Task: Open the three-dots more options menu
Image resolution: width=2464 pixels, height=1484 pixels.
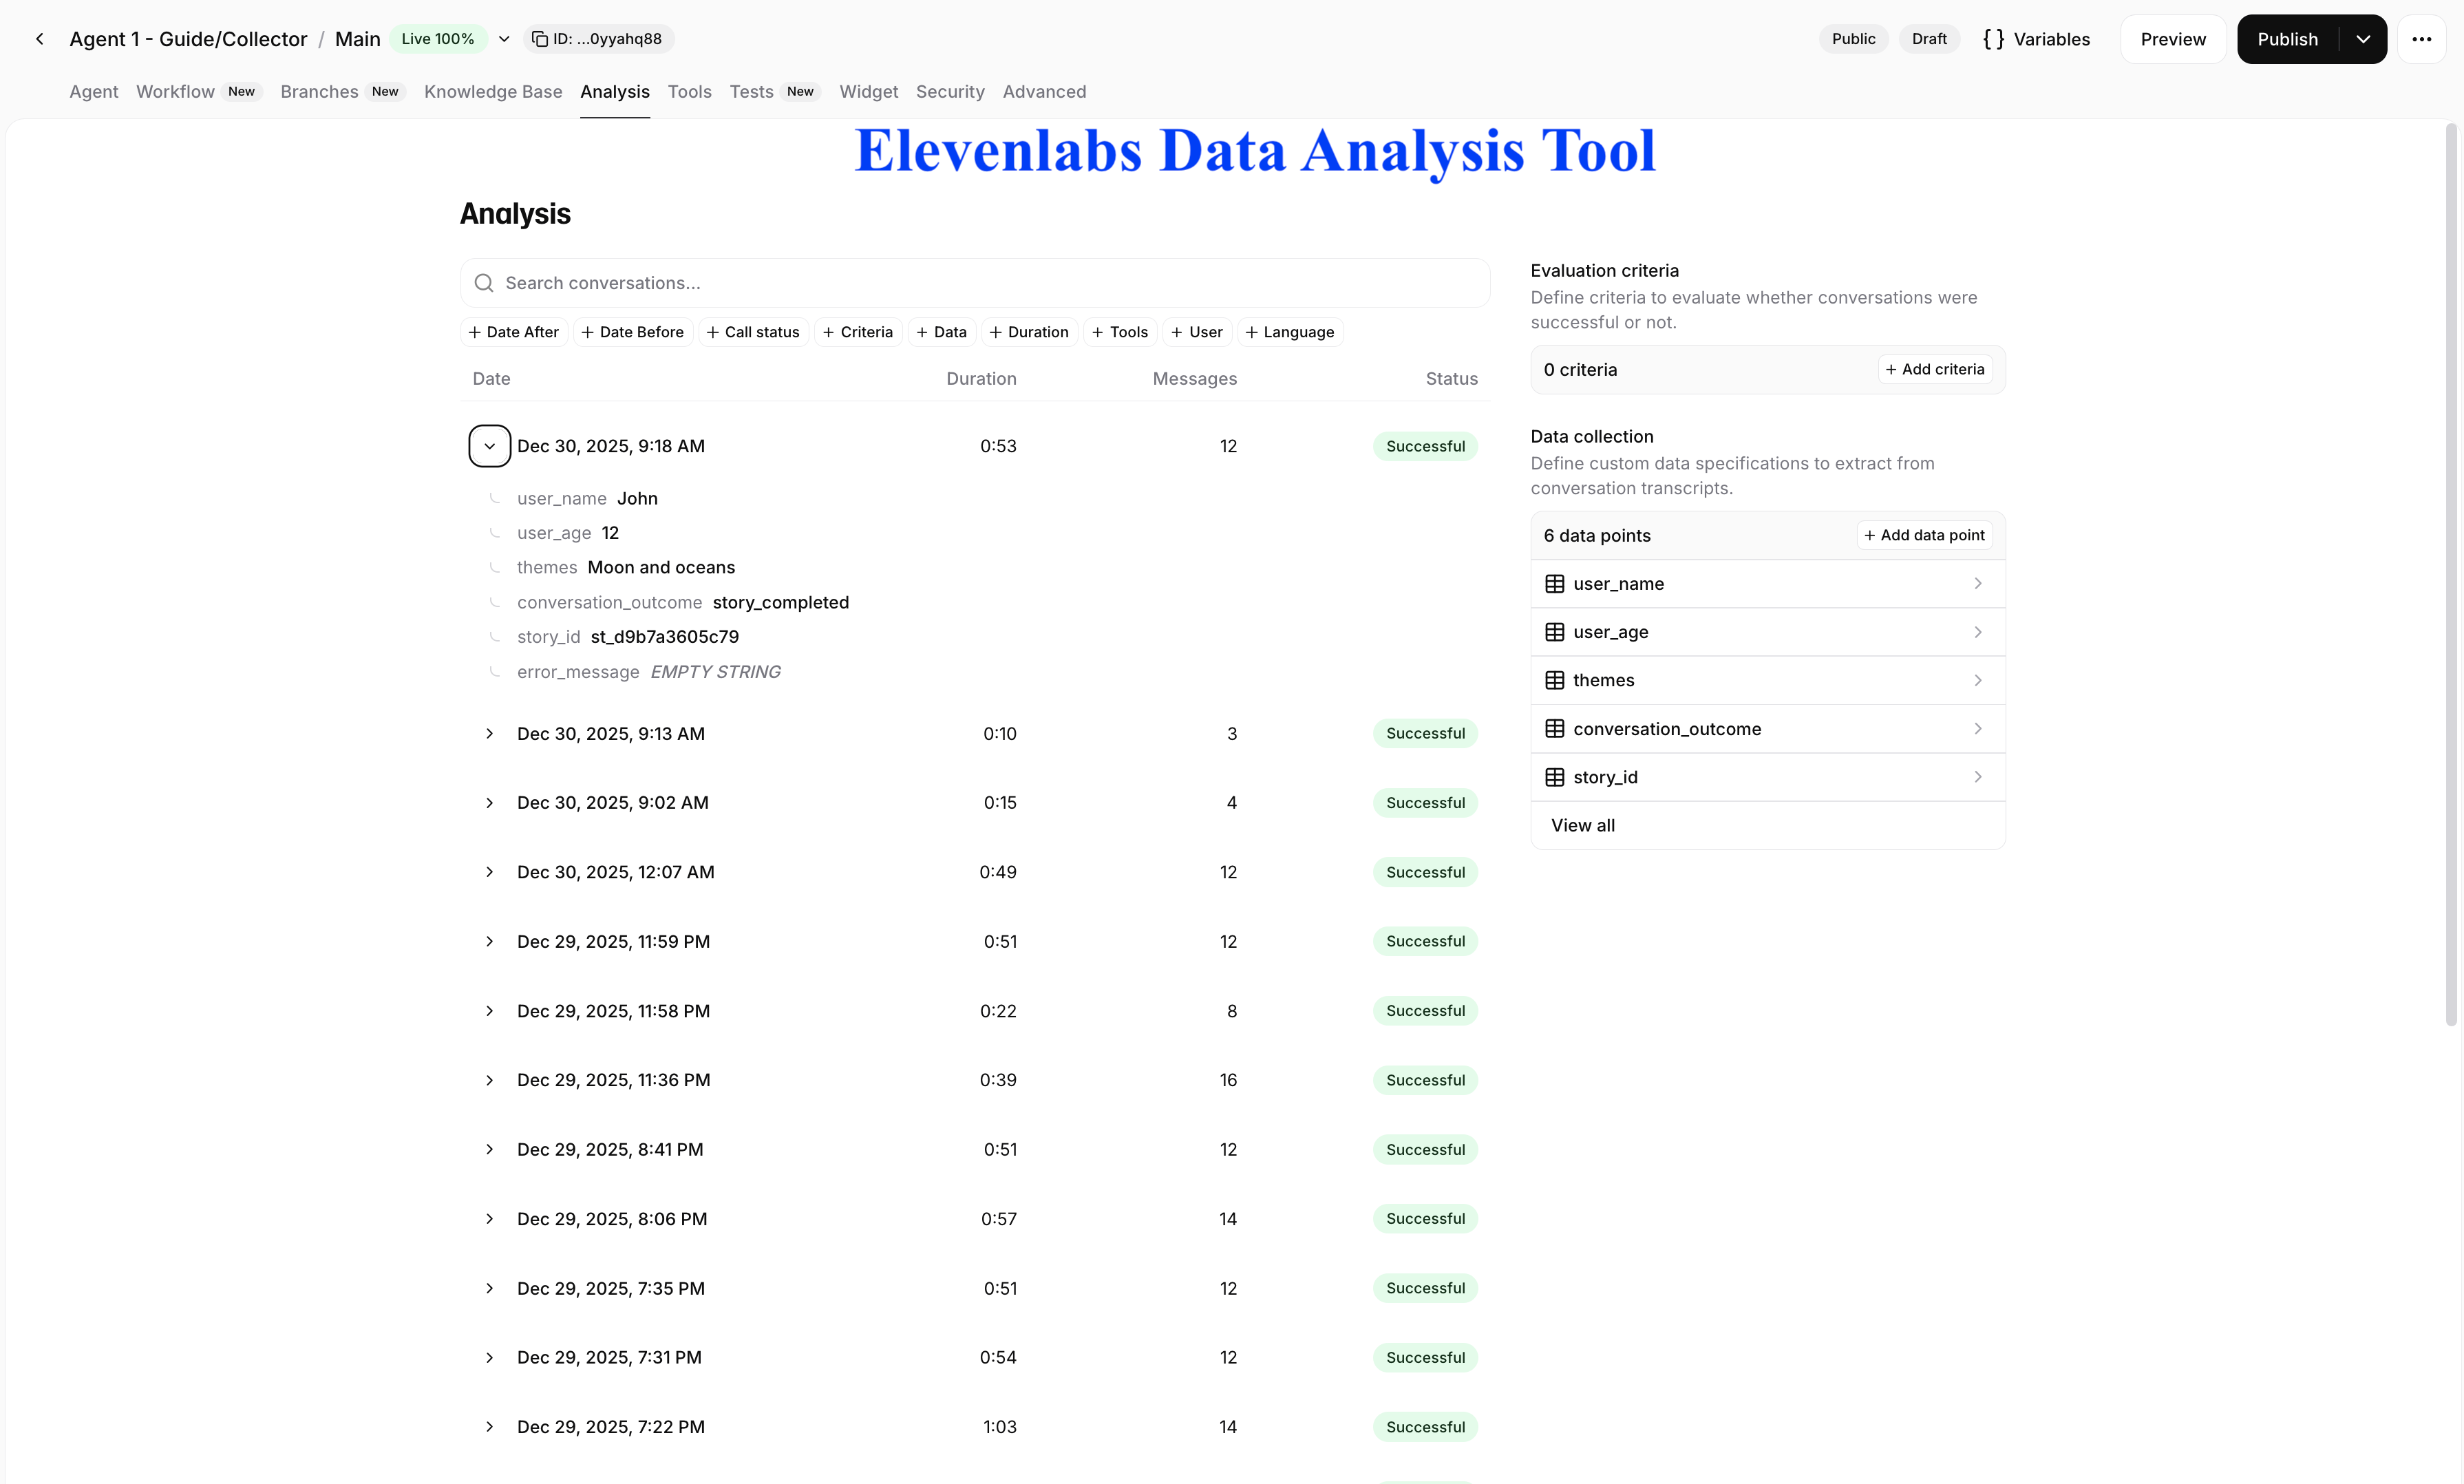Action: click(2421, 39)
